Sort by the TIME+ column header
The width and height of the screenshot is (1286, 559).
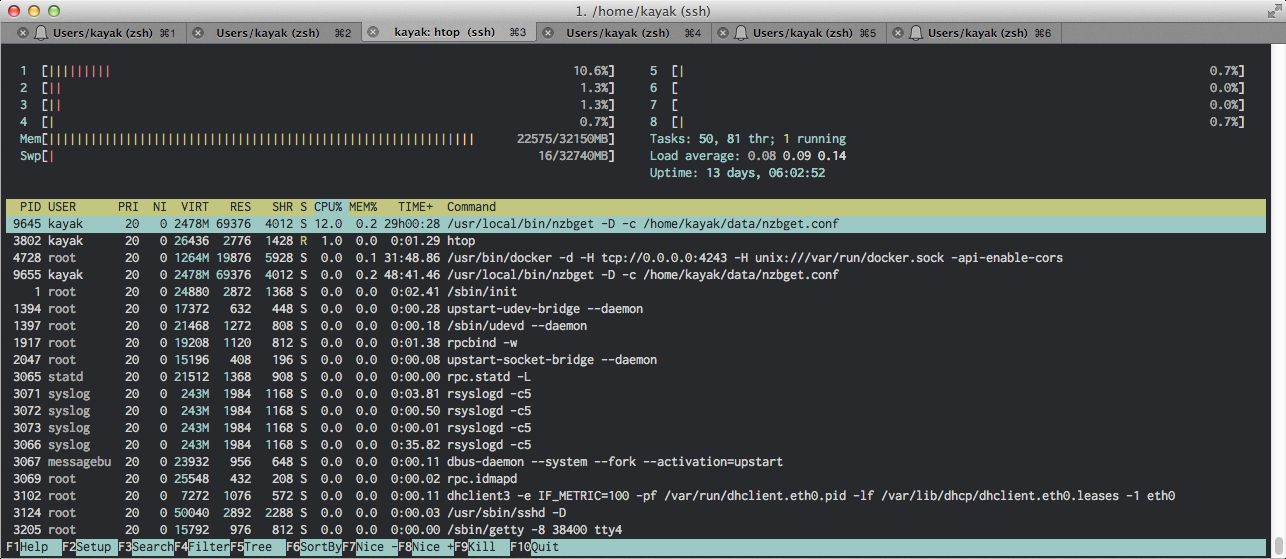click(416, 207)
